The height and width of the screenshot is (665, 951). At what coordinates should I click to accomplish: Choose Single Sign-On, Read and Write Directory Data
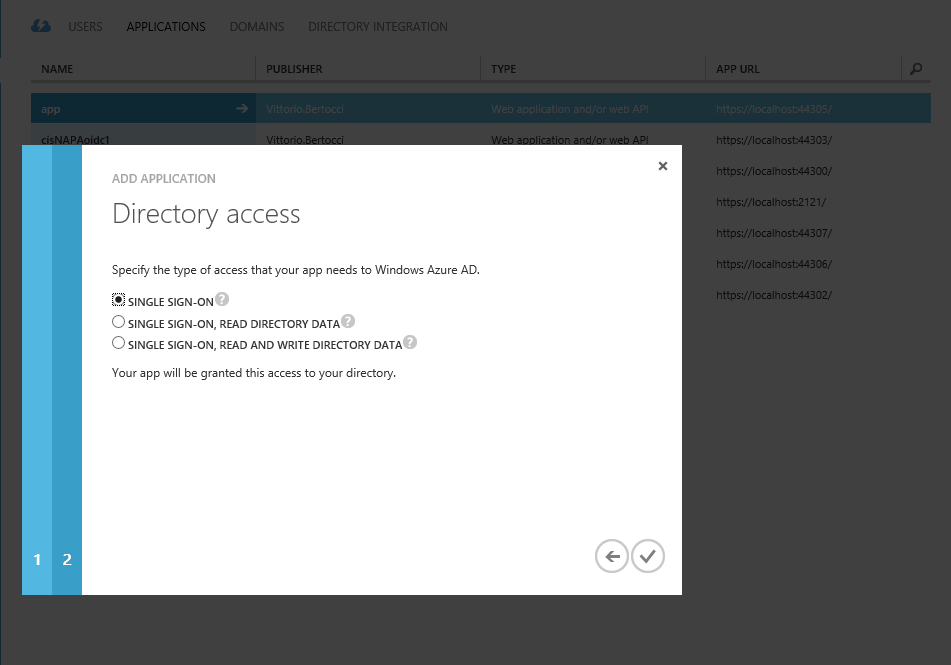pos(118,343)
